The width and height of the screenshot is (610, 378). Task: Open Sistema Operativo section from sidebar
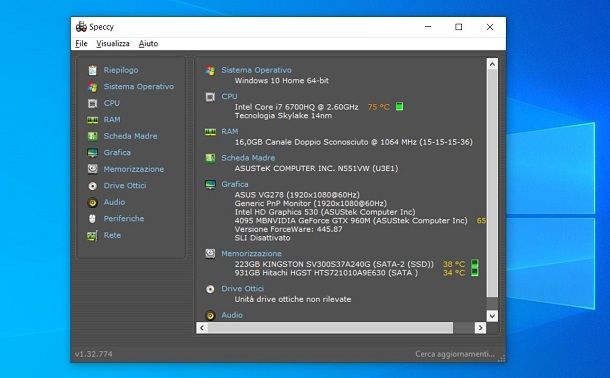click(138, 87)
